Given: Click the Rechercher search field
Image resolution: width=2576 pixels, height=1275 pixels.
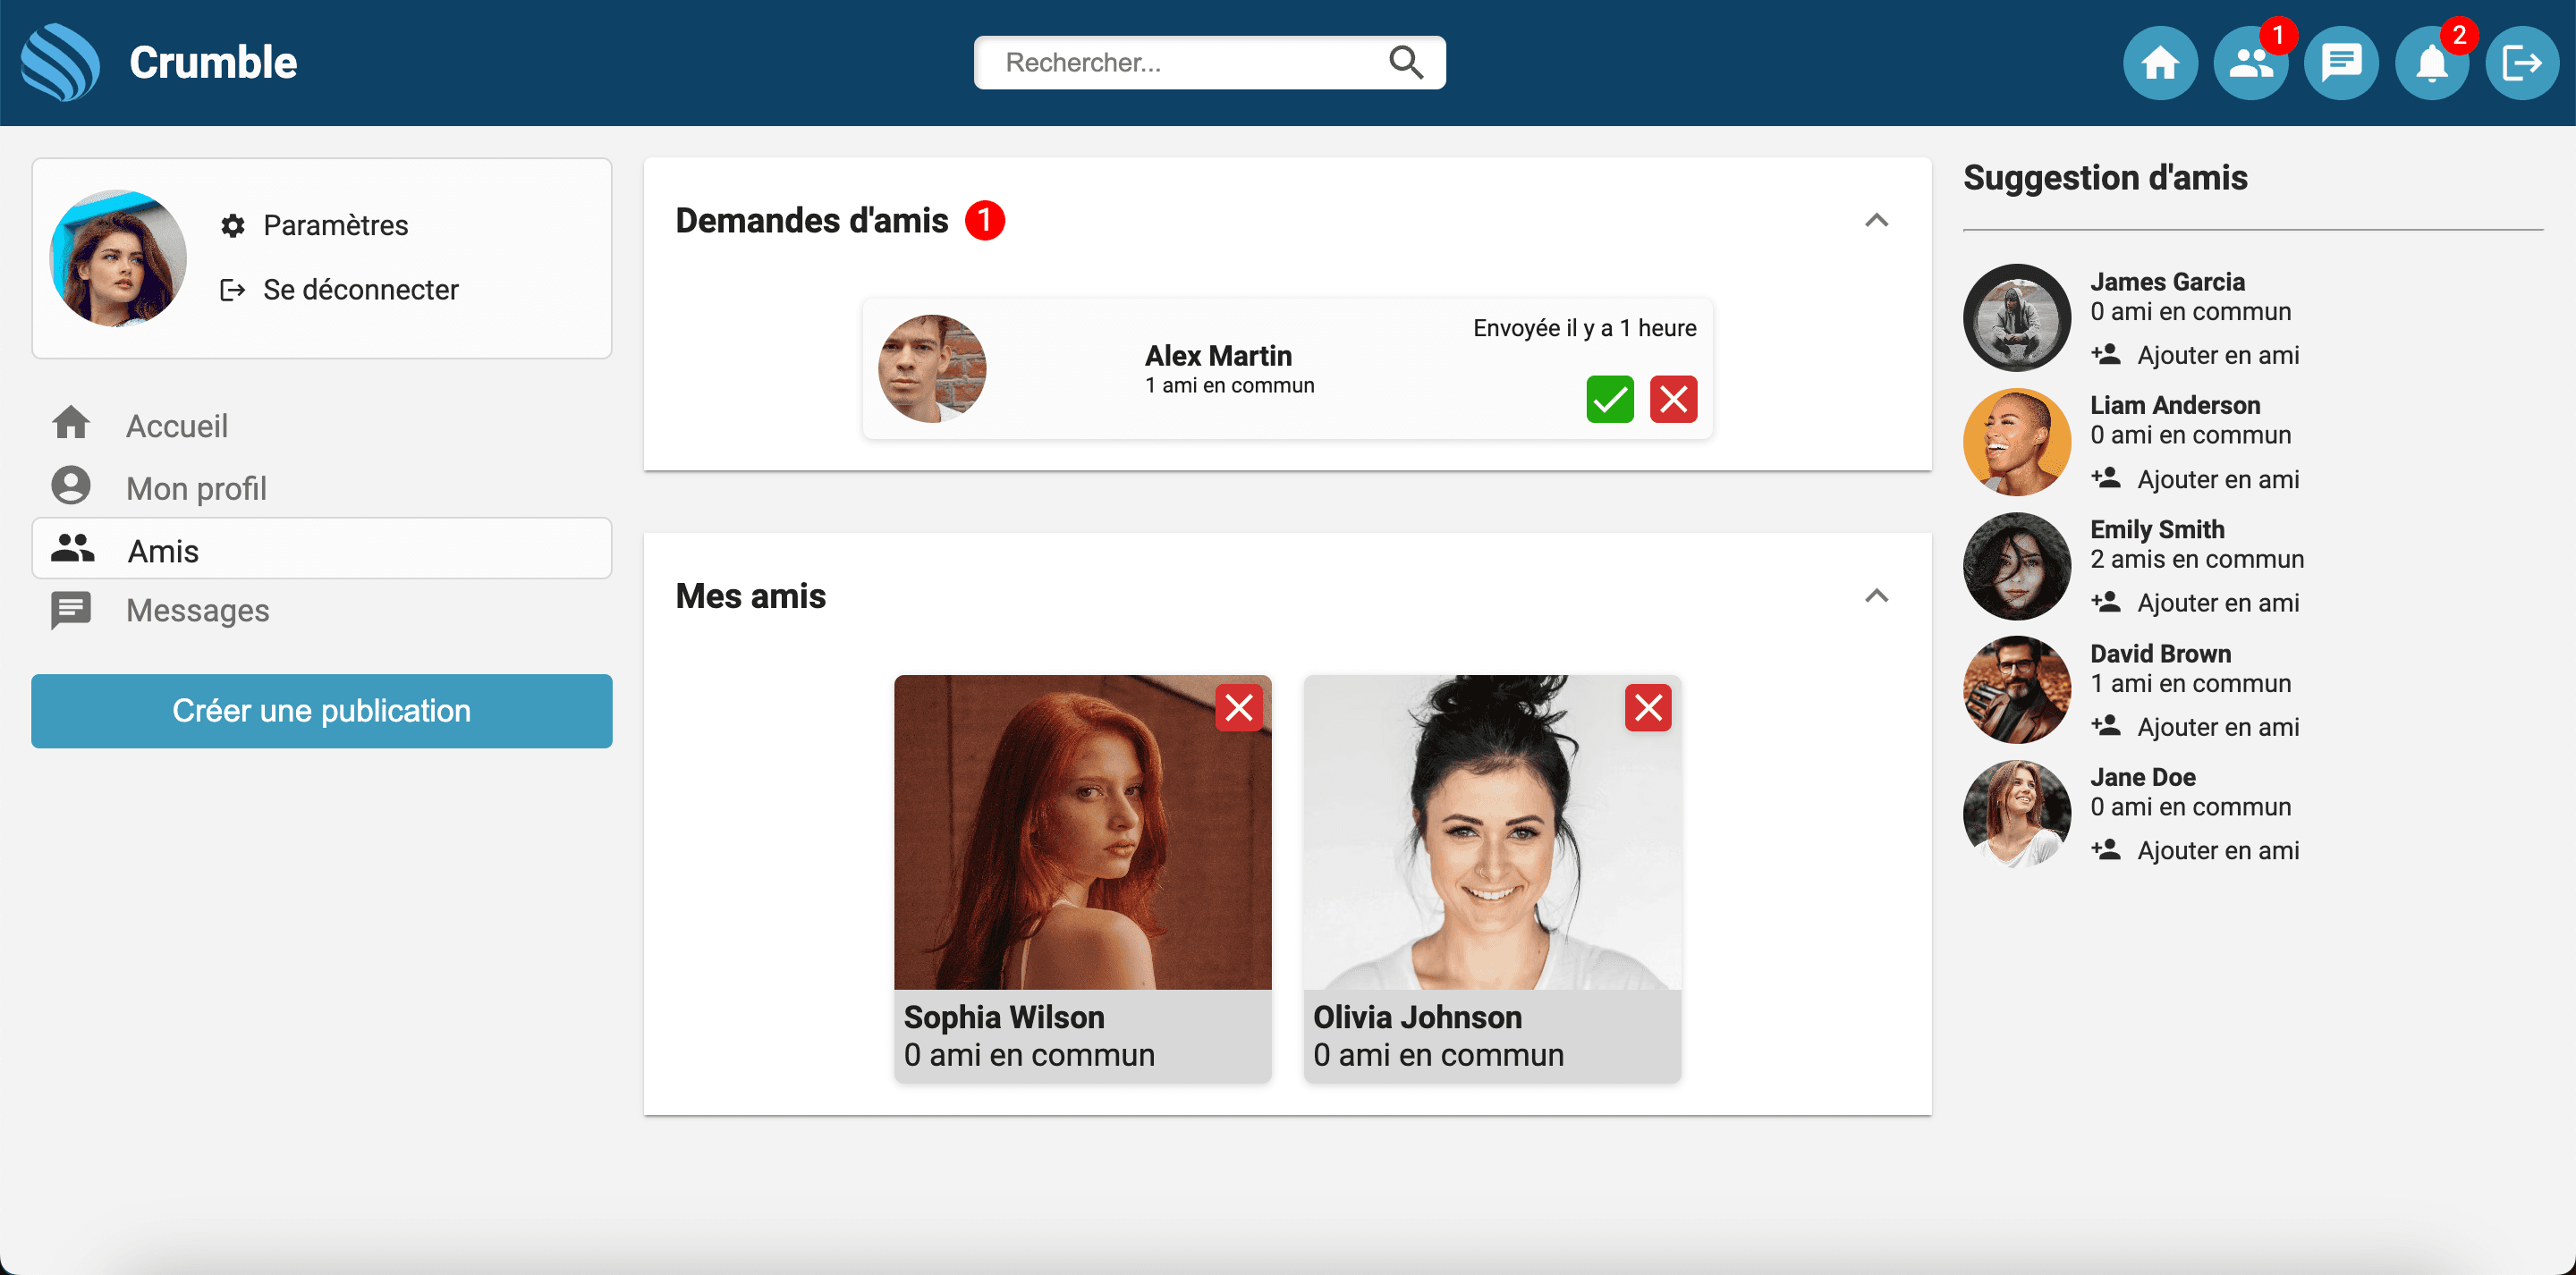Looking at the screenshot, I should [1180, 62].
